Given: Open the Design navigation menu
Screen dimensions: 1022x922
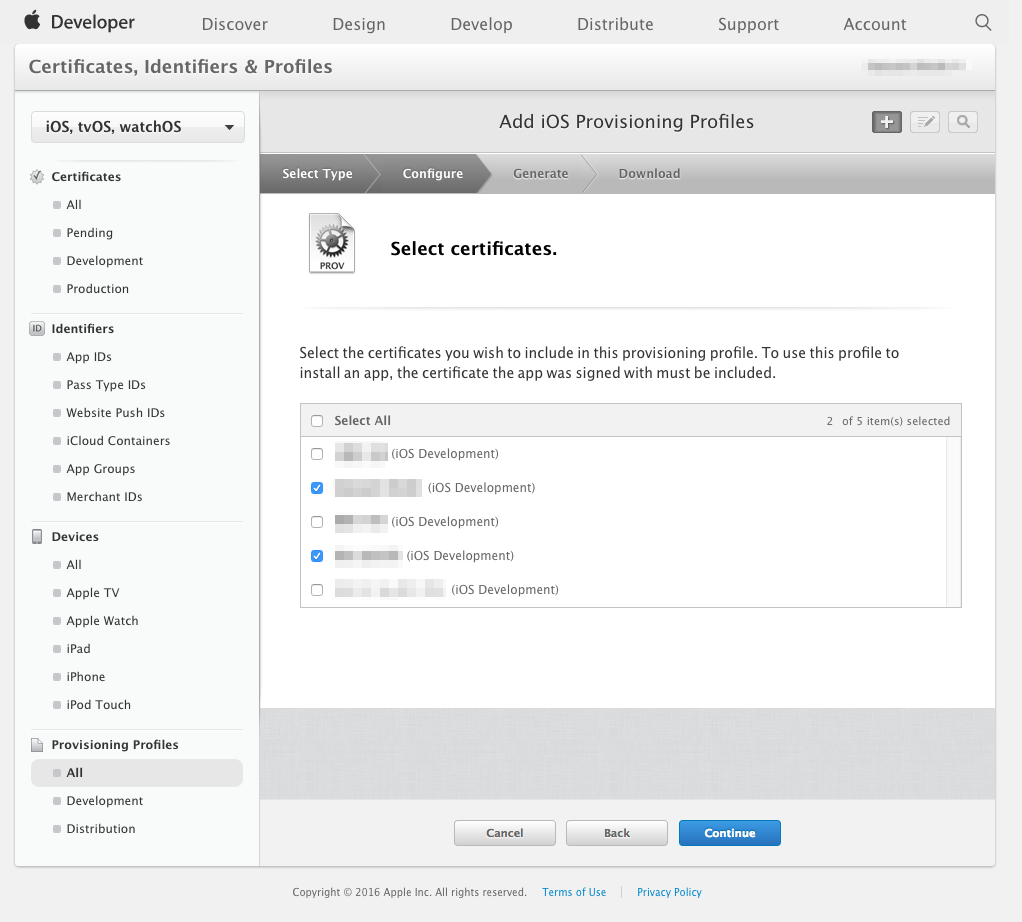Looking at the screenshot, I should click(x=358, y=24).
